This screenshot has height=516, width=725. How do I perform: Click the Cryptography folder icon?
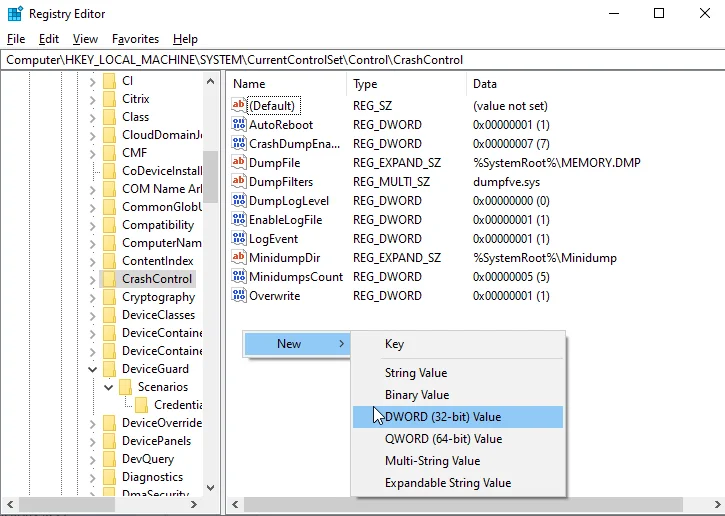tap(110, 297)
